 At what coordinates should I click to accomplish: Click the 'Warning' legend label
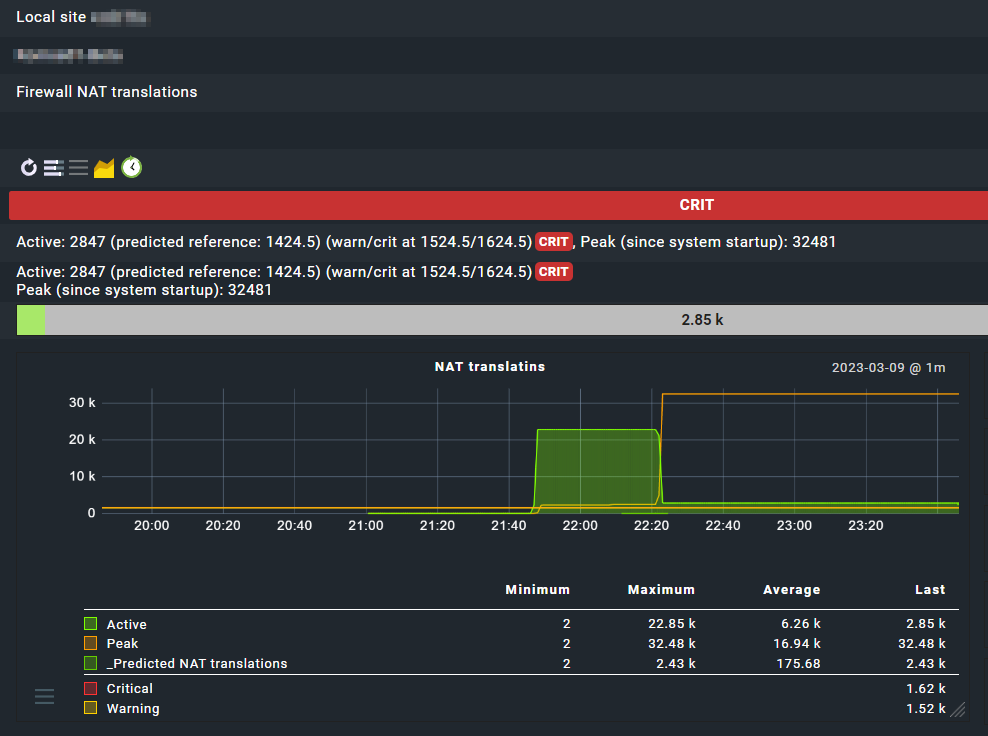(133, 708)
